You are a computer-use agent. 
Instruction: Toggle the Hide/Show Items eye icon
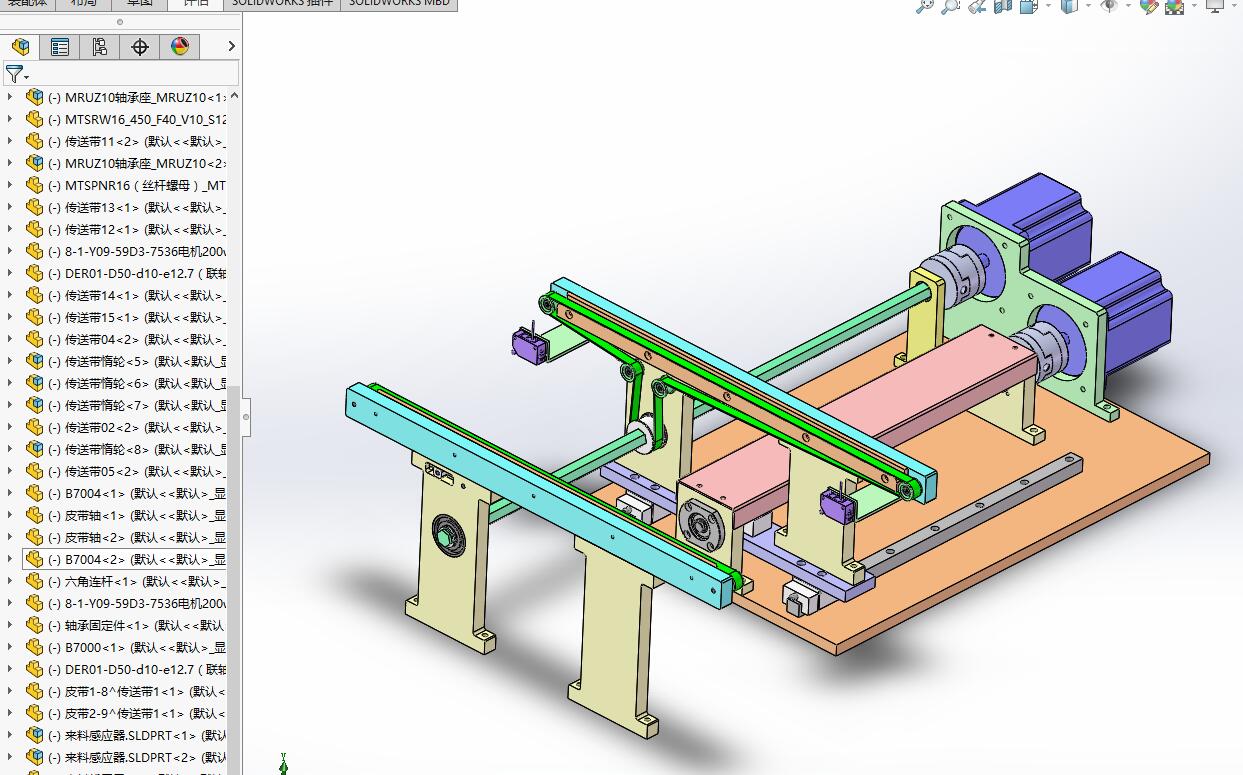pyautogui.click(x=1108, y=6)
